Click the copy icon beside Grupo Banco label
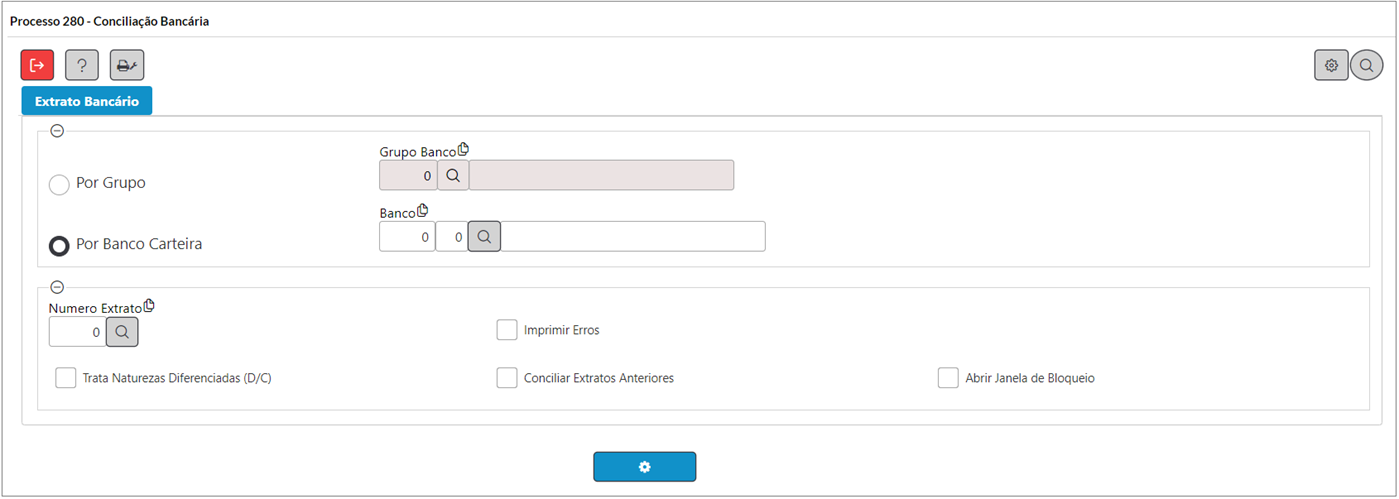Screen dimensions: 1399x499 (x=463, y=150)
